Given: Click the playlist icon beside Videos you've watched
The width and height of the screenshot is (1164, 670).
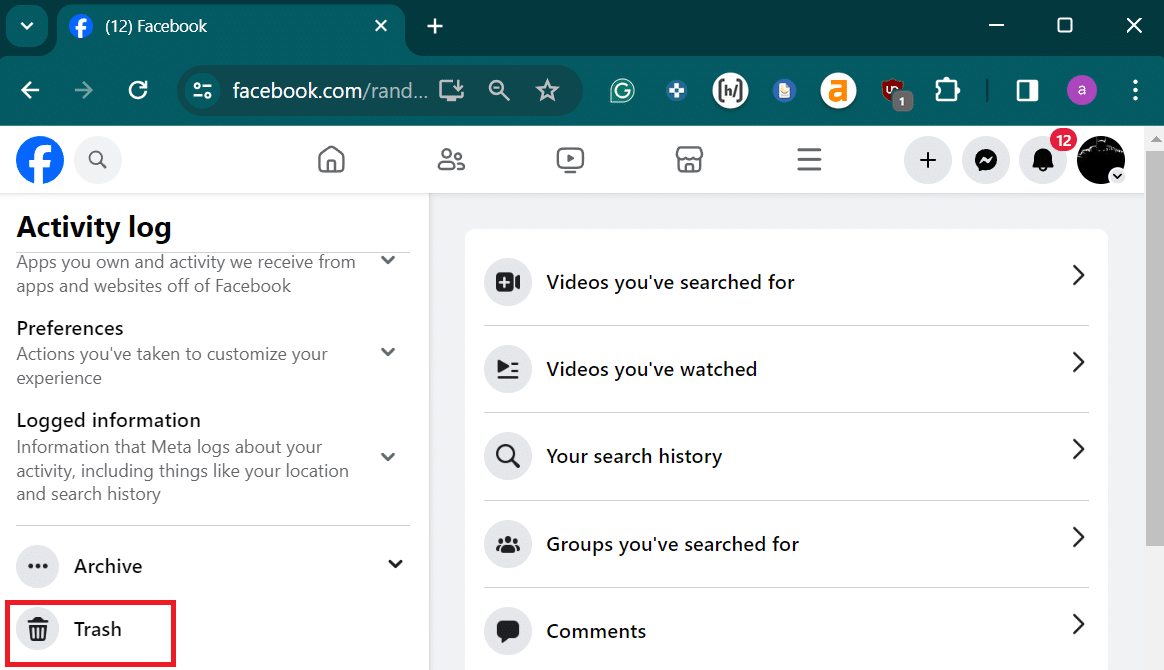Looking at the screenshot, I should (508, 369).
